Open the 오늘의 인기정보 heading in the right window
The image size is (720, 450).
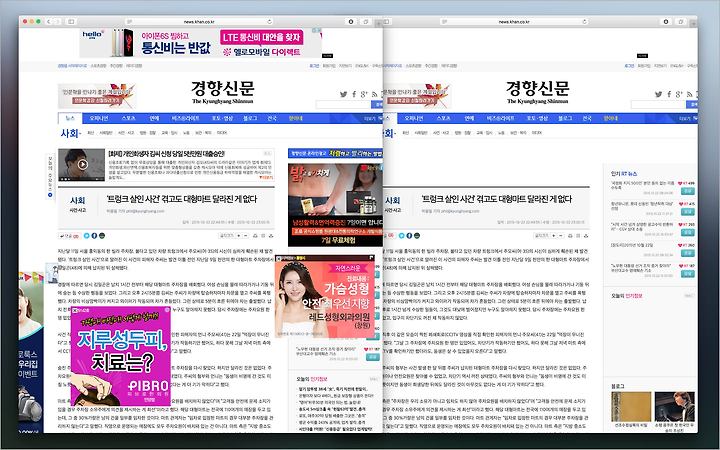tap(627, 296)
